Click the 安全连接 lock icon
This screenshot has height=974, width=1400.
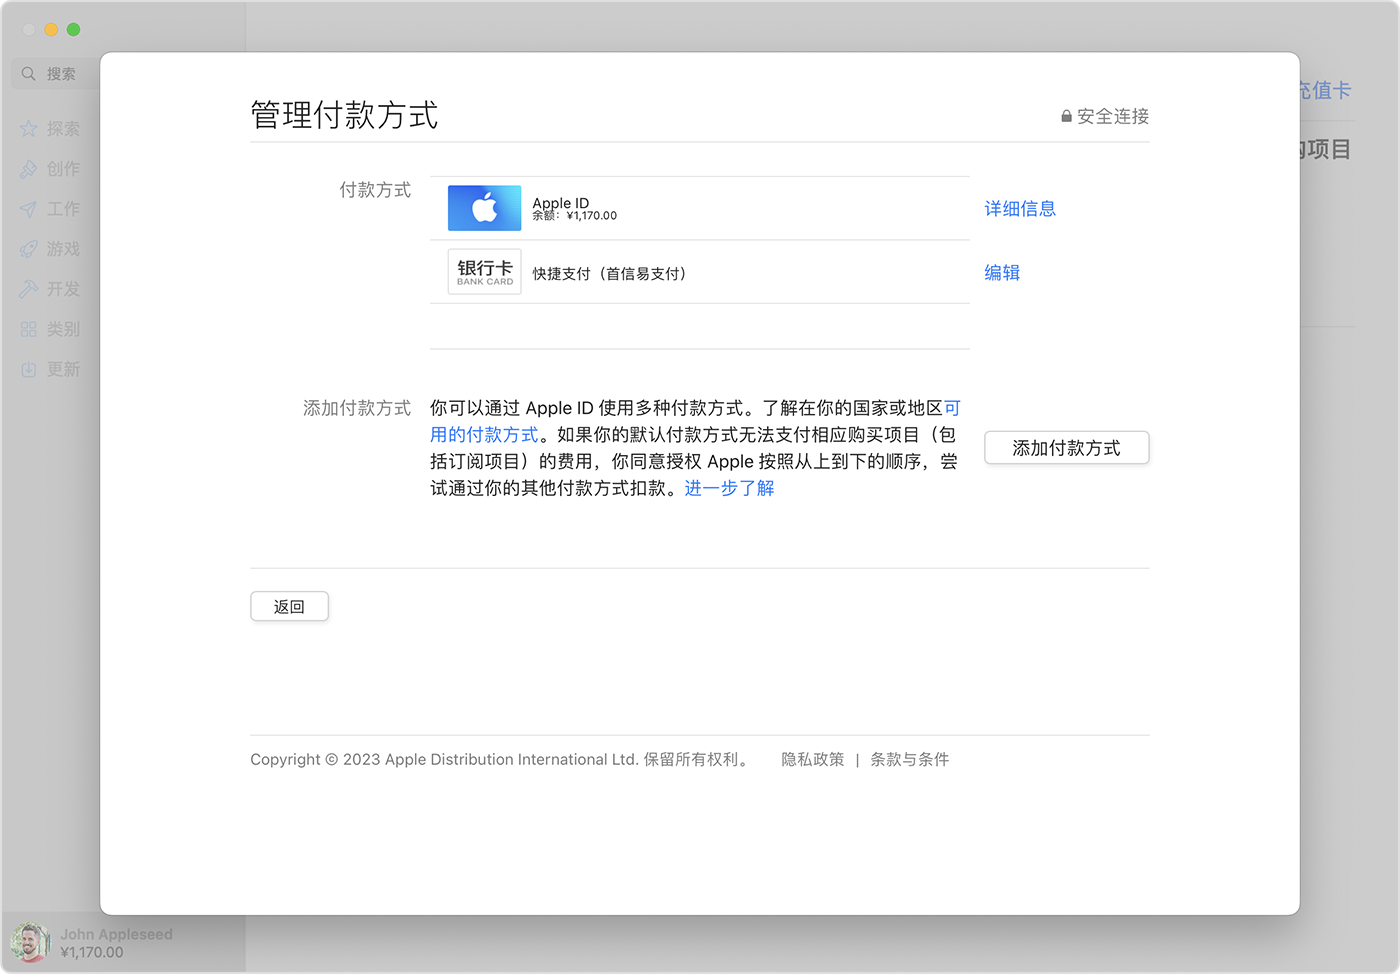(1066, 116)
